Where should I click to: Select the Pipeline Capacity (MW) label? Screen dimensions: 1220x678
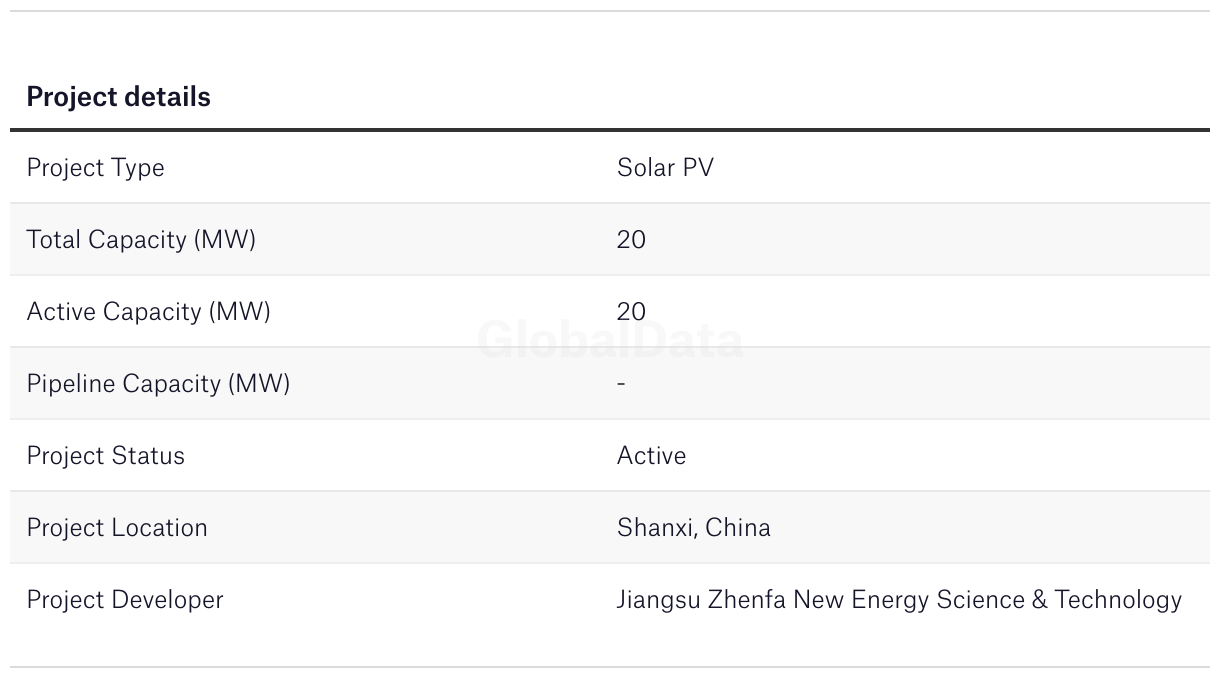(x=158, y=384)
